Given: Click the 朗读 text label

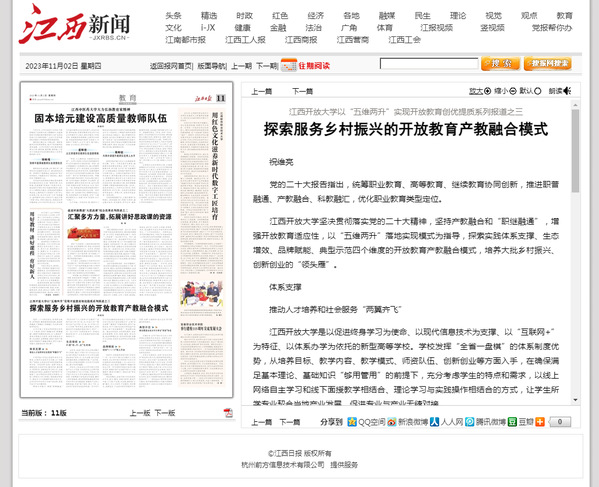Looking at the screenshot, I should [555, 91].
